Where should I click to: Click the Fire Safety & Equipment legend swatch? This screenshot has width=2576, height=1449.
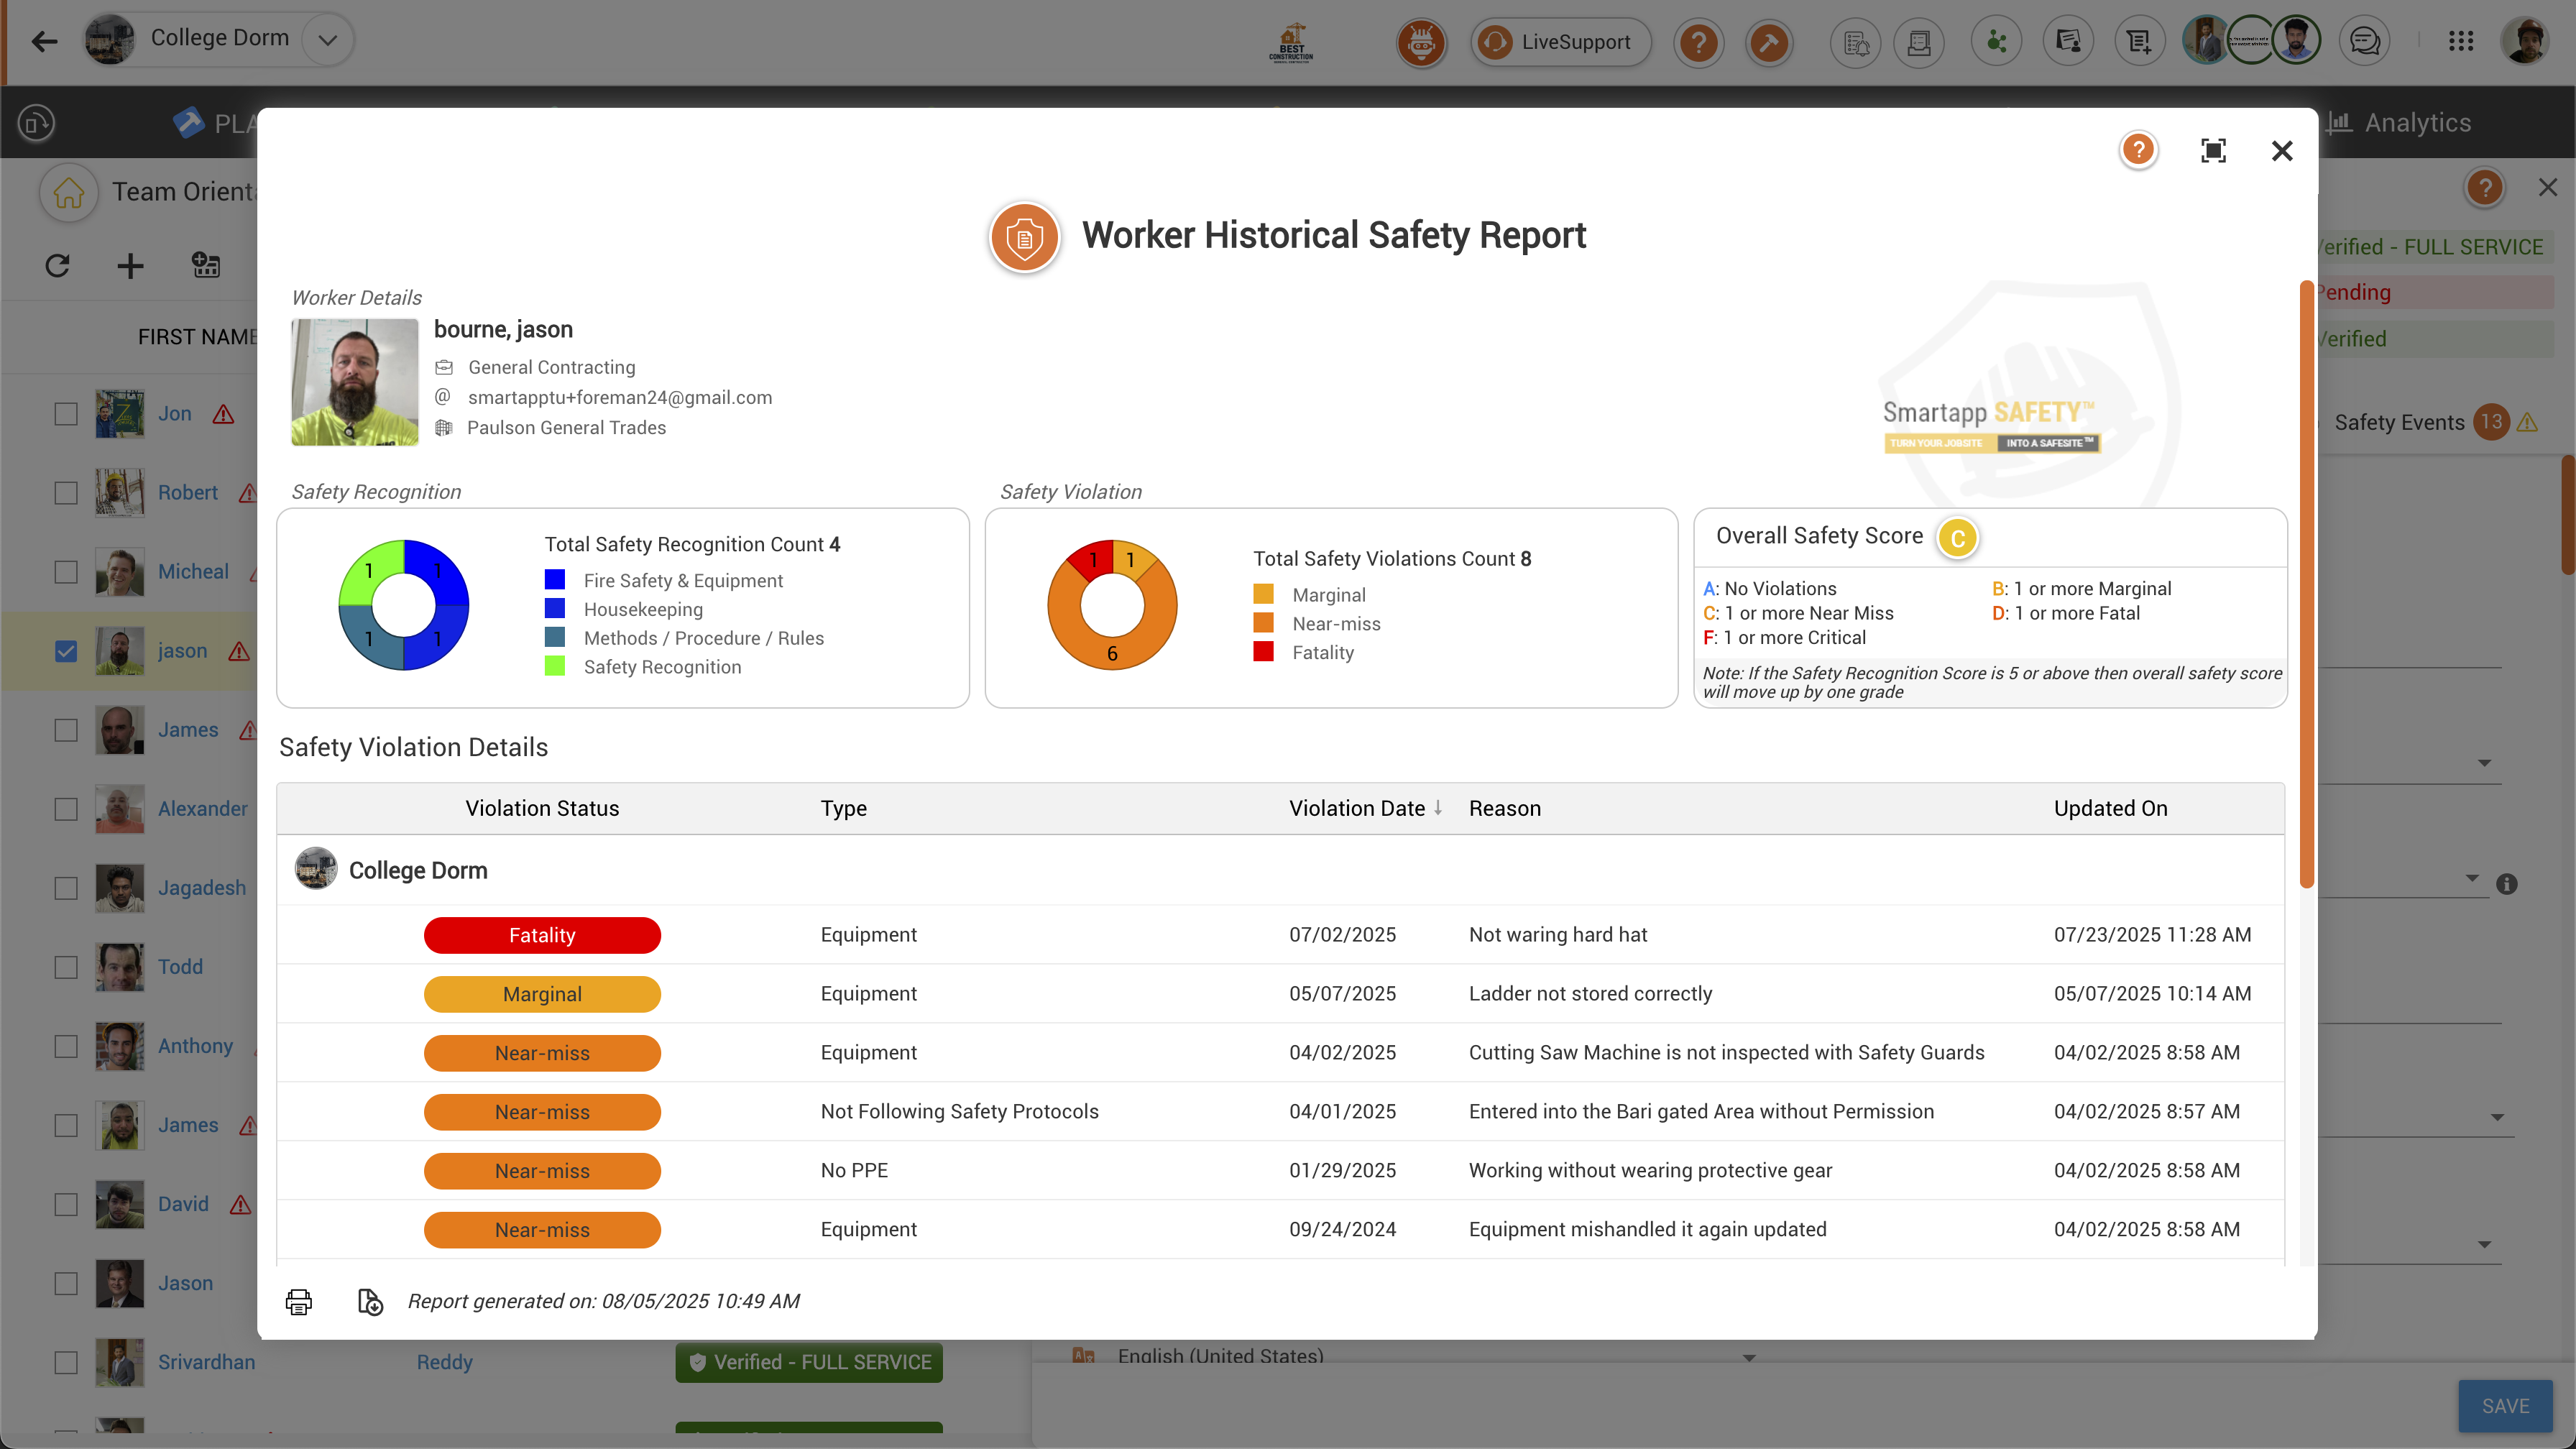coord(555,580)
